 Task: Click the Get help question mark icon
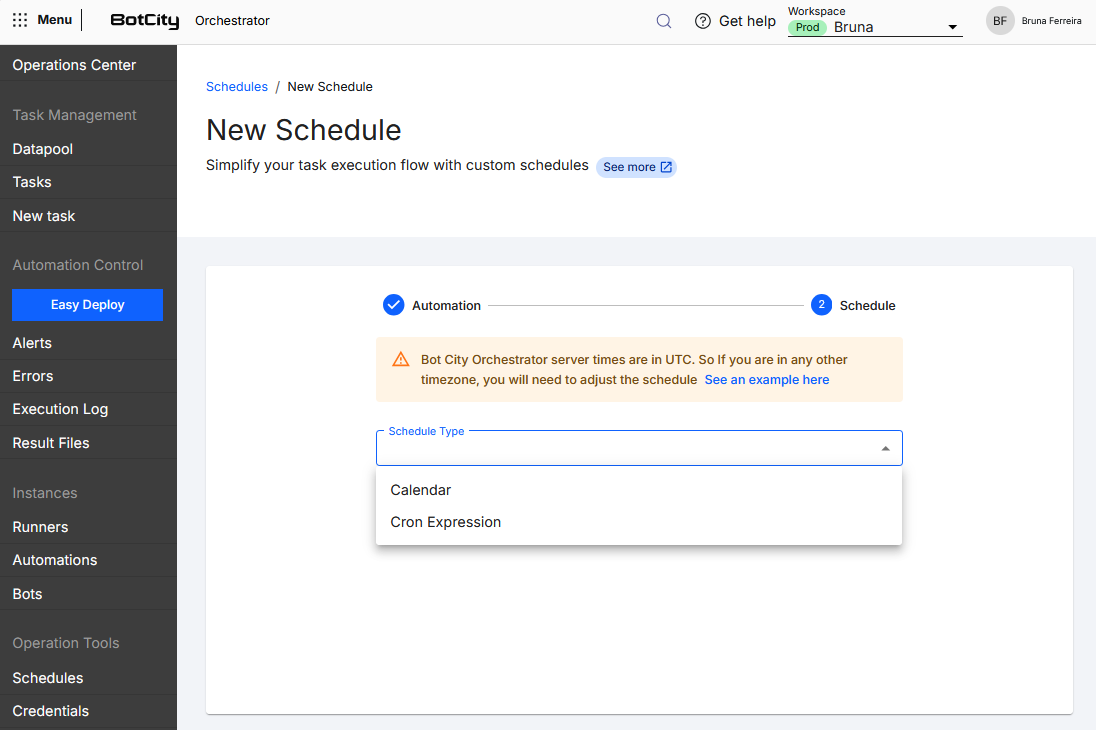click(702, 21)
